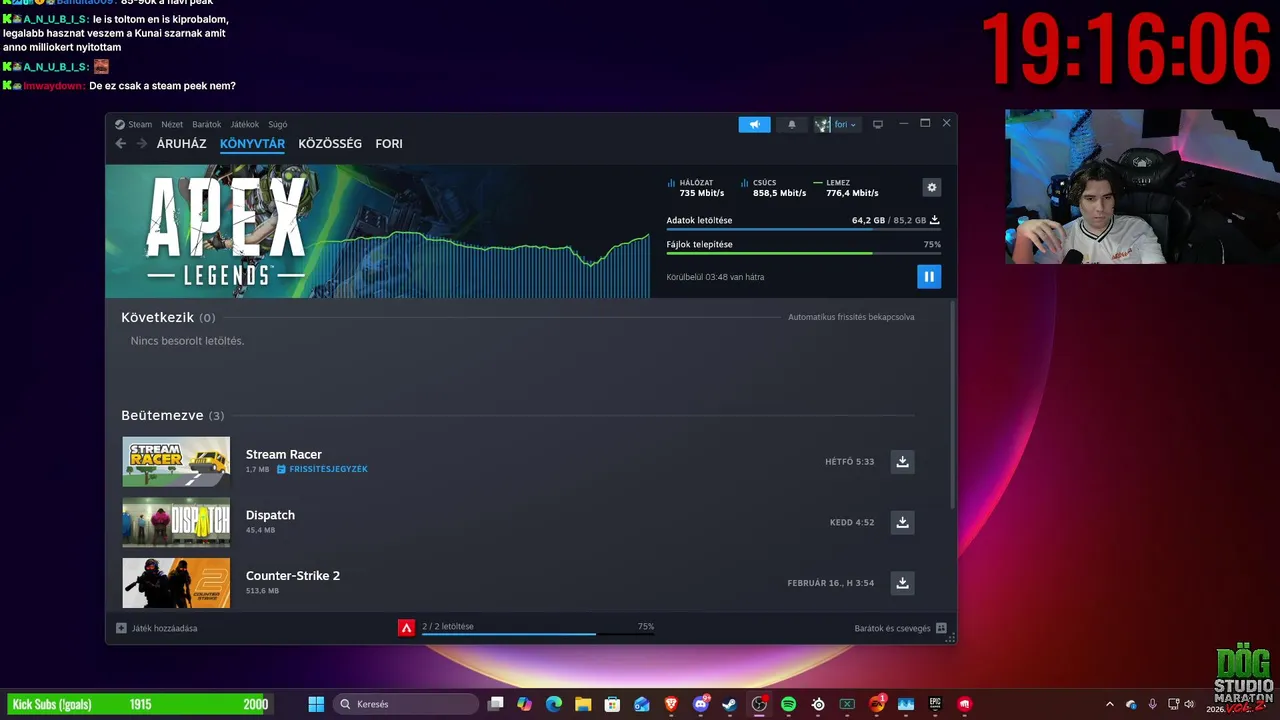The width and height of the screenshot is (1280, 720).
Task: Pause the Apex Legends download
Action: [929, 277]
